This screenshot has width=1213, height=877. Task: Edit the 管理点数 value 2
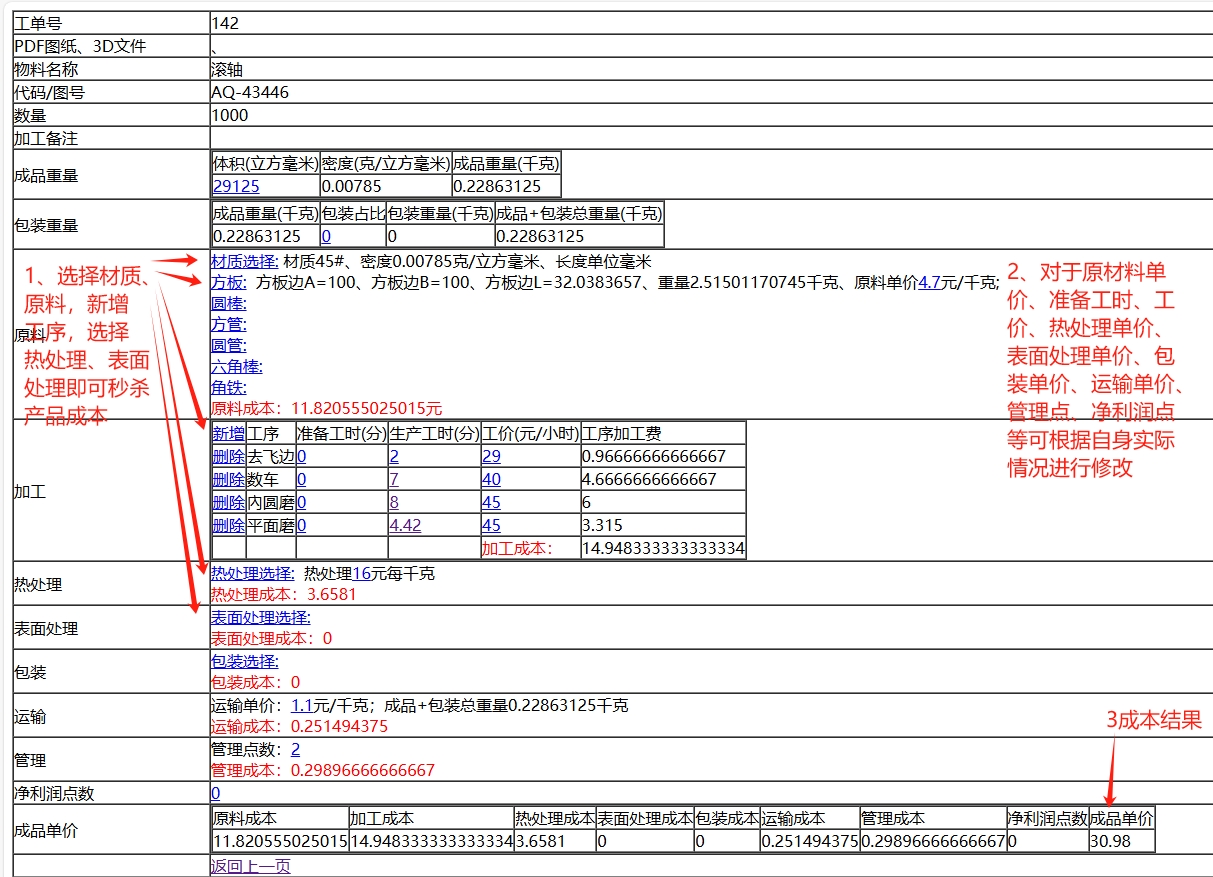(295, 749)
